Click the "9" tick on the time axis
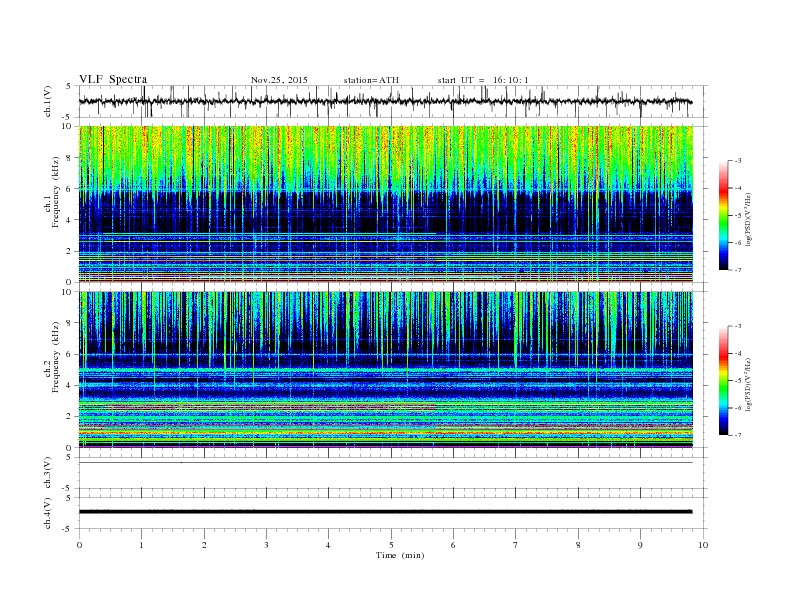Viewport: 792px width, 612px height. 640,545
